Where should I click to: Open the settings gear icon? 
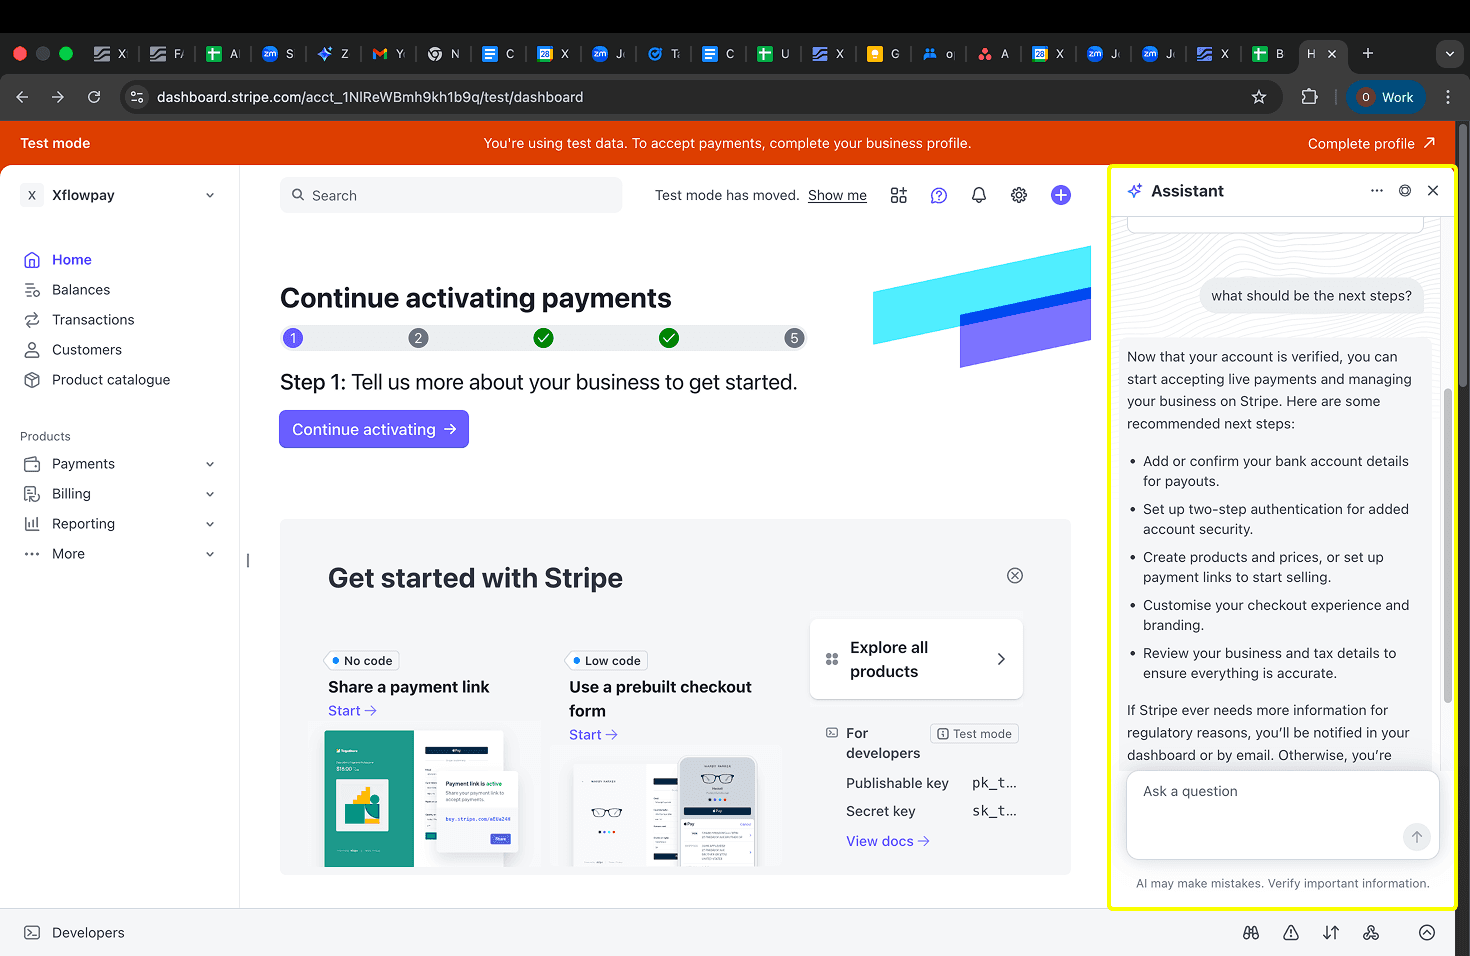pyautogui.click(x=1019, y=196)
